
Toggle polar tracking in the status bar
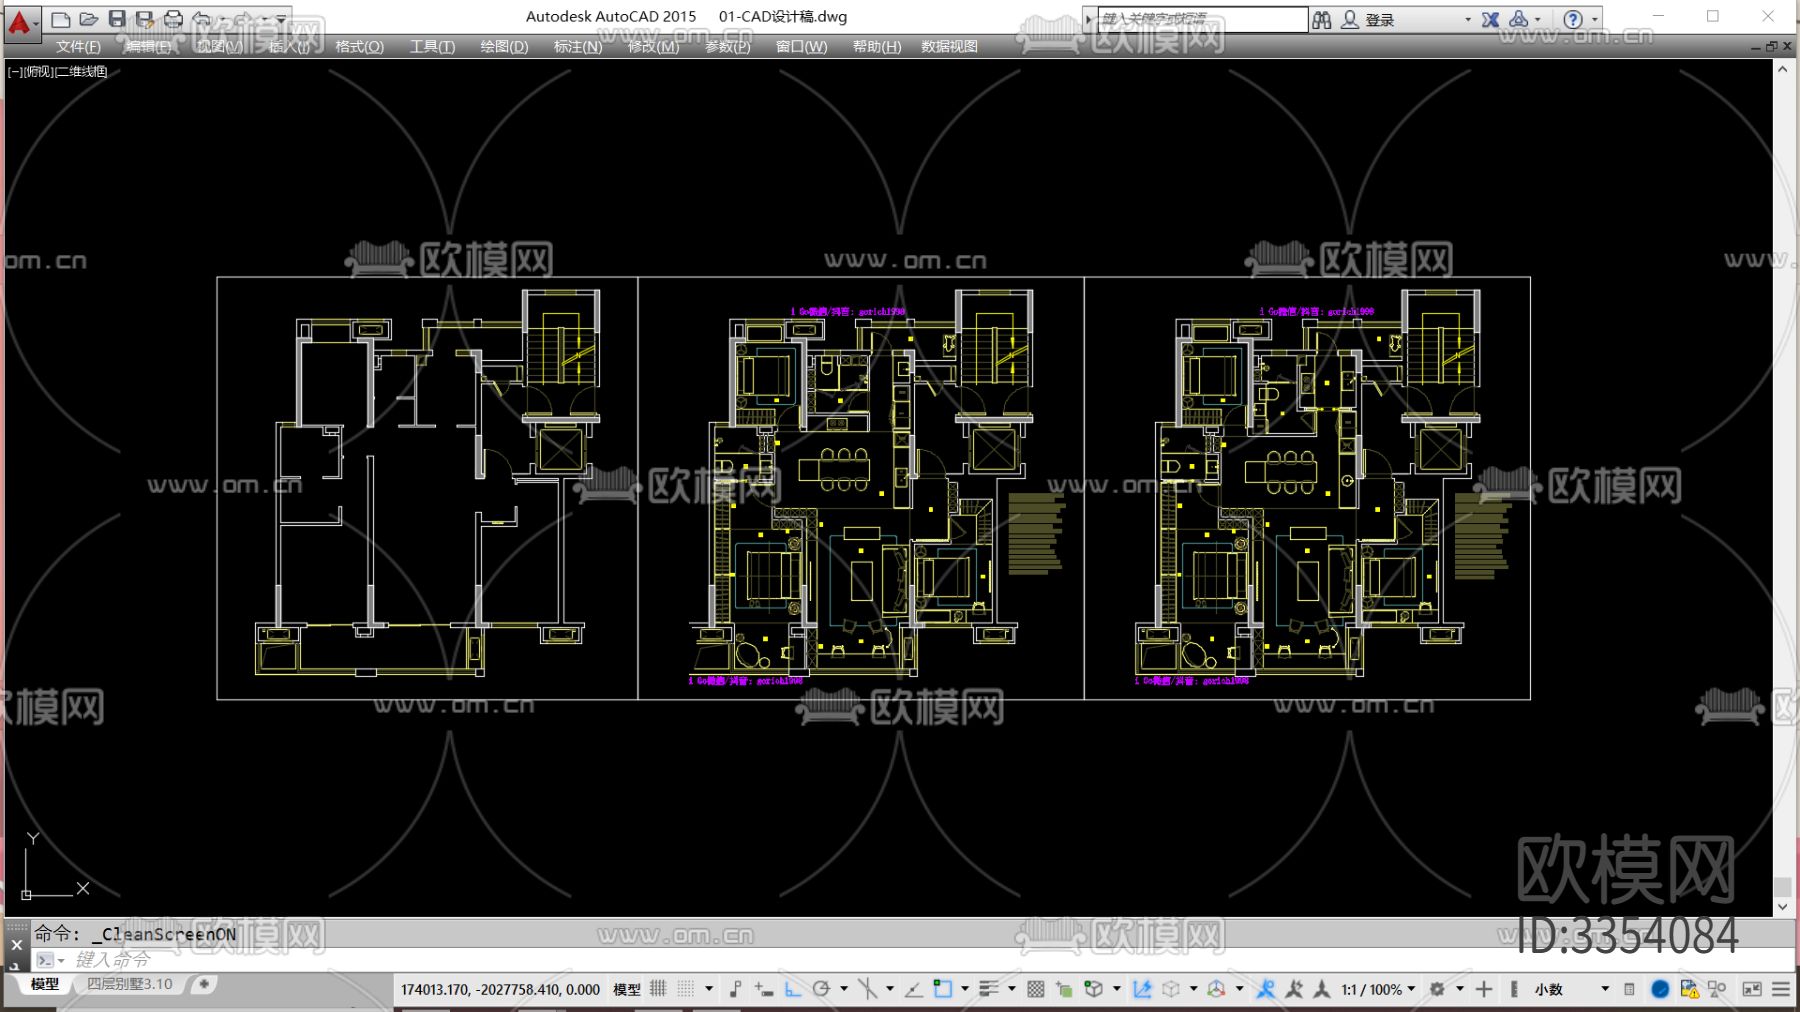point(822,989)
